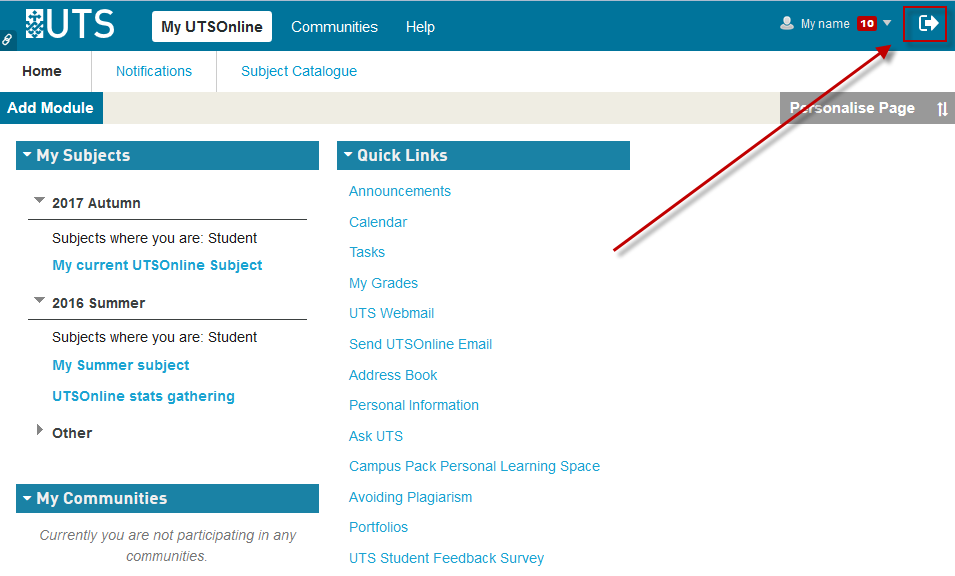Click the reorder arrows icon beside Personalise Page

(942, 109)
